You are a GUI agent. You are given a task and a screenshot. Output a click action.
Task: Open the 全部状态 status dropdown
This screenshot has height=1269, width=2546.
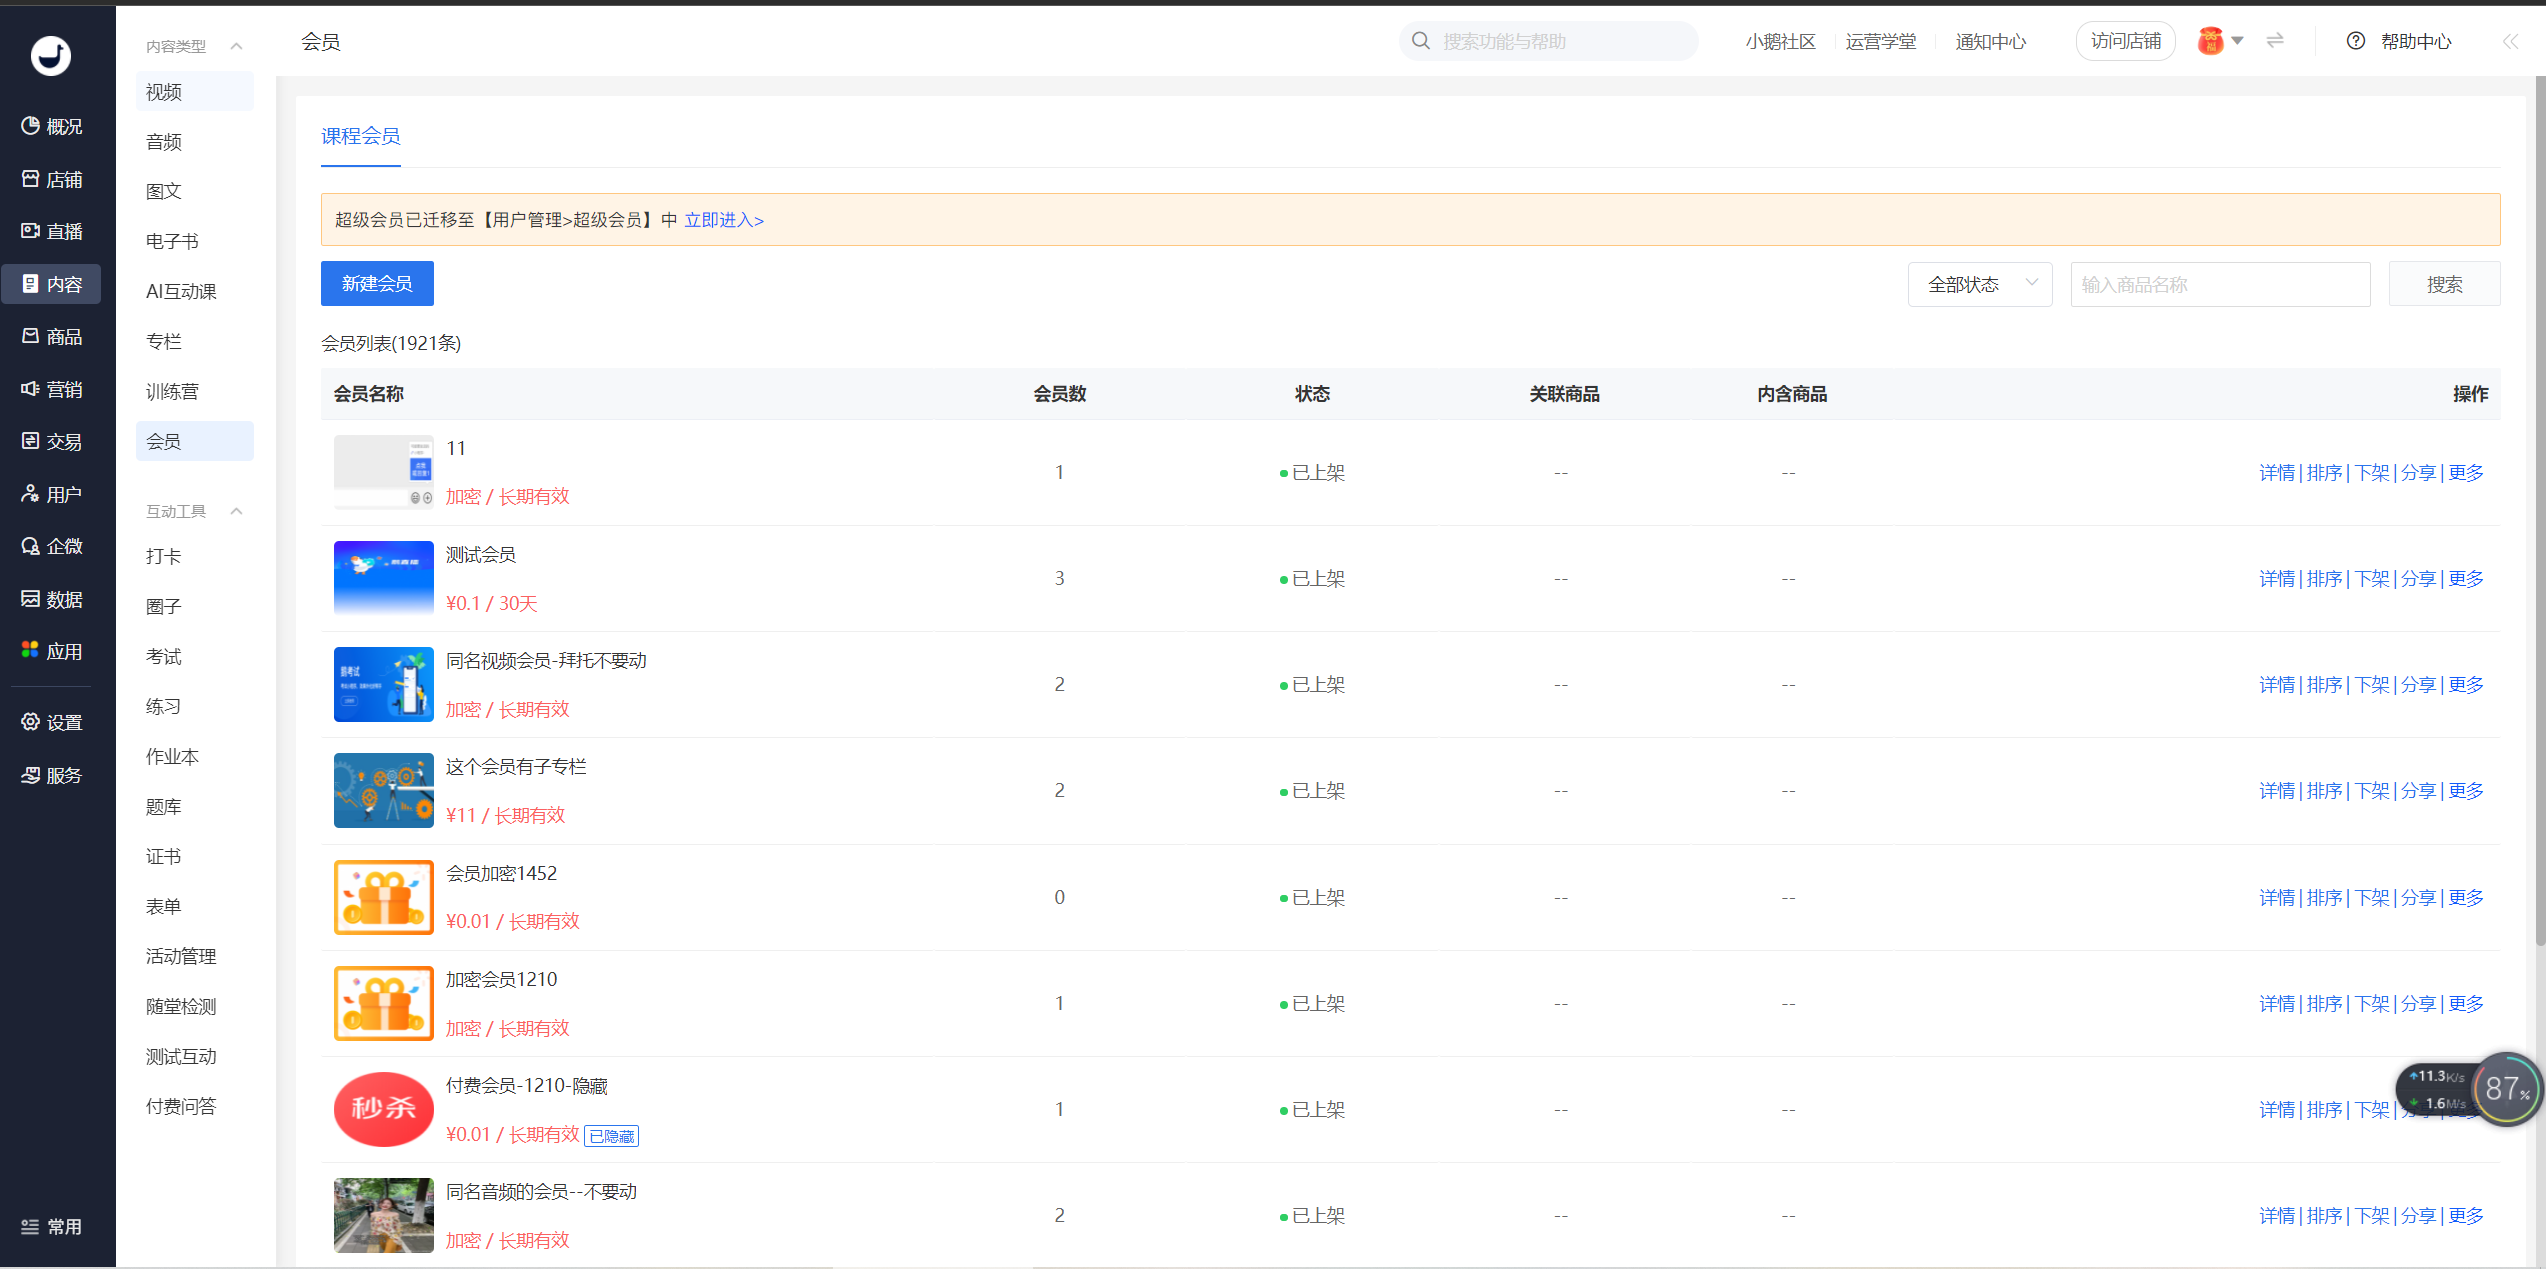pyautogui.click(x=1980, y=284)
